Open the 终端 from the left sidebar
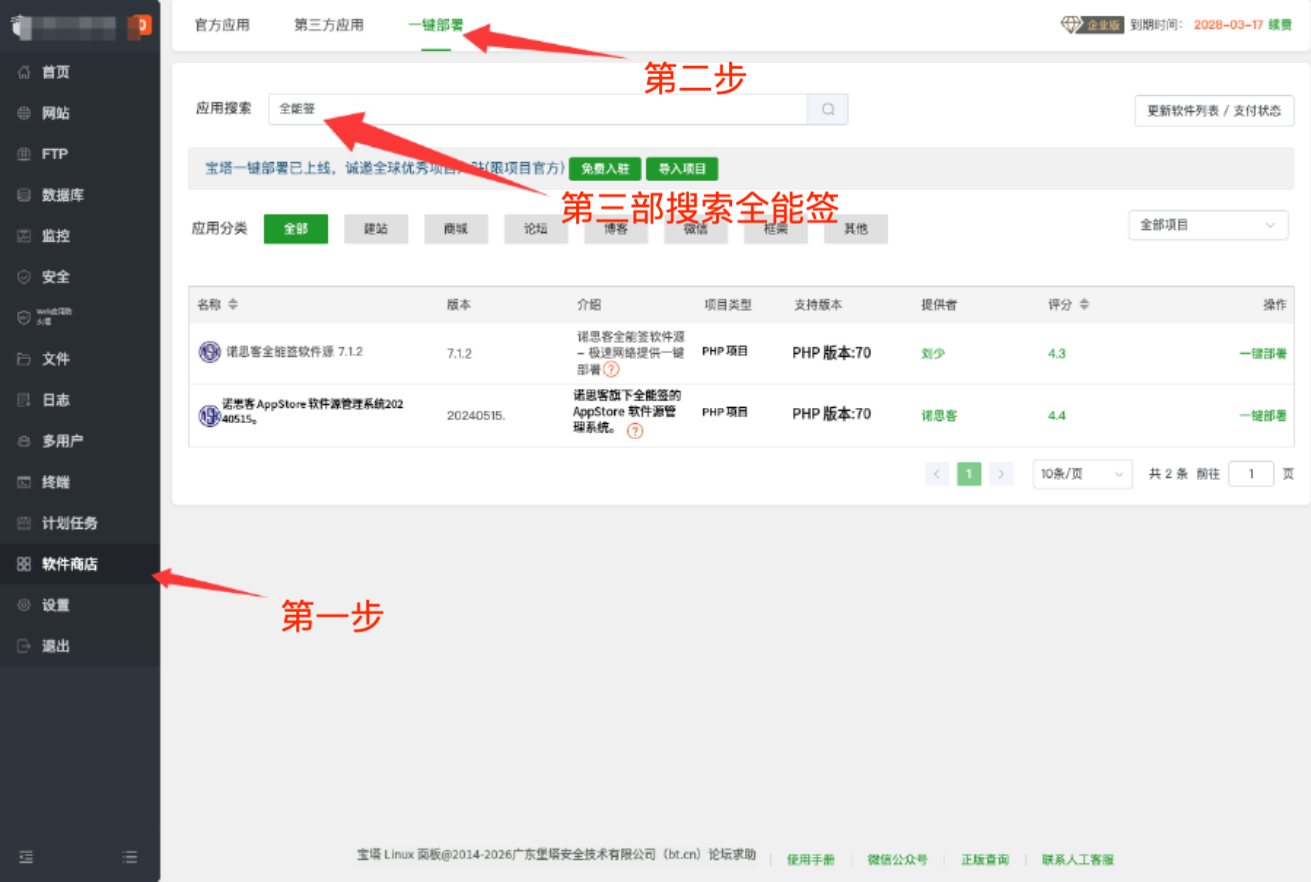 (x=50, y=481)
